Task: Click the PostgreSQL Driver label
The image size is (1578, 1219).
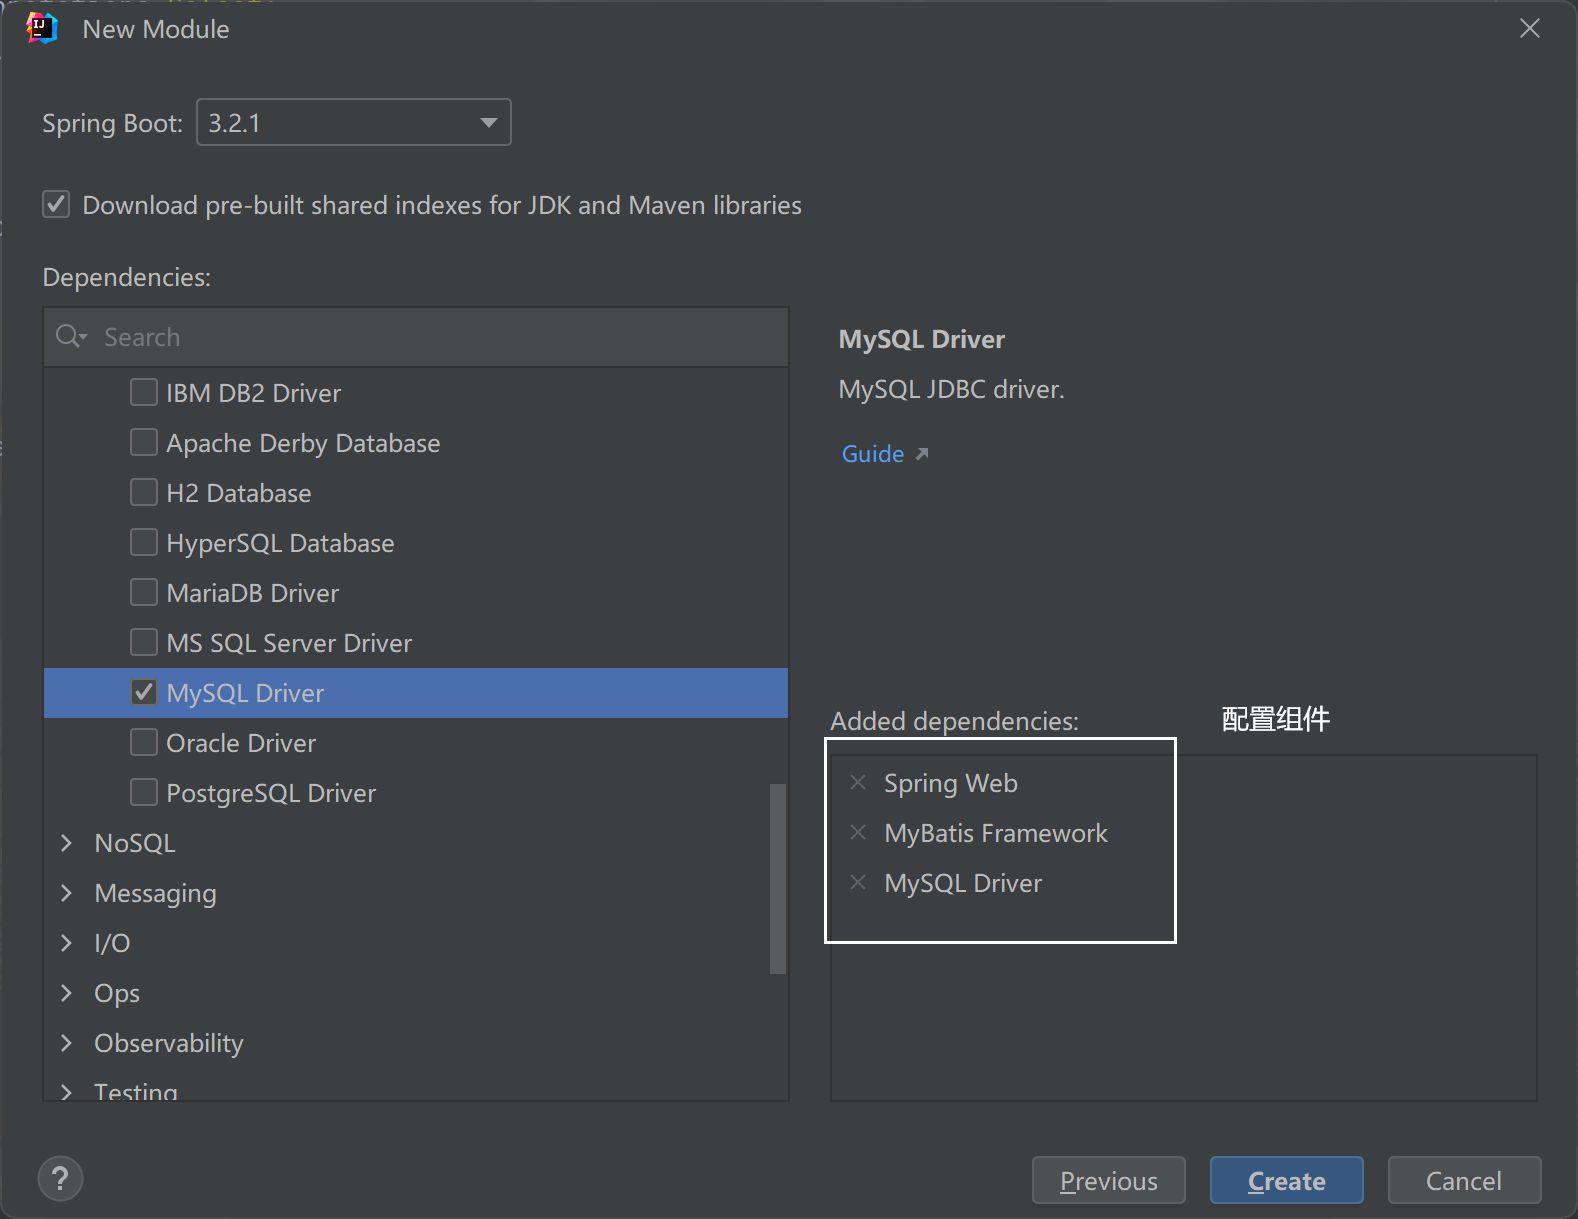Action: point(271,793)
